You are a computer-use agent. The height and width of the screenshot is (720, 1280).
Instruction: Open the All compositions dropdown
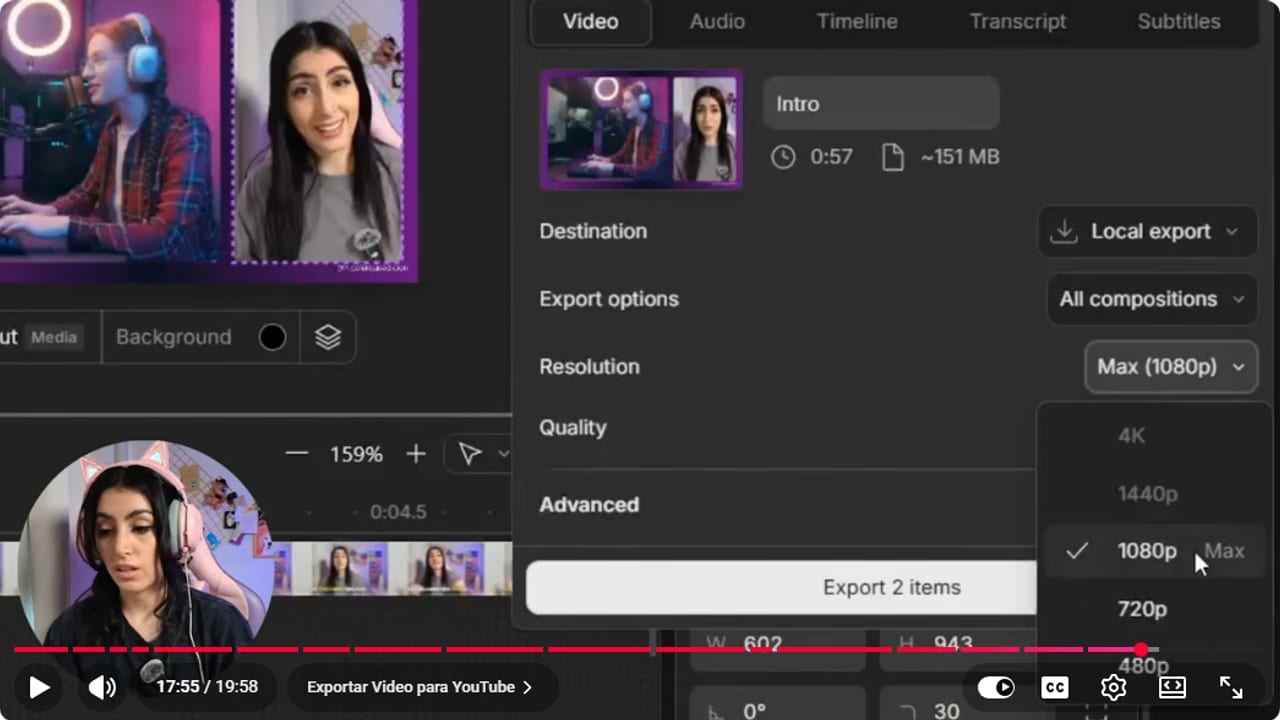point(1151,299)
